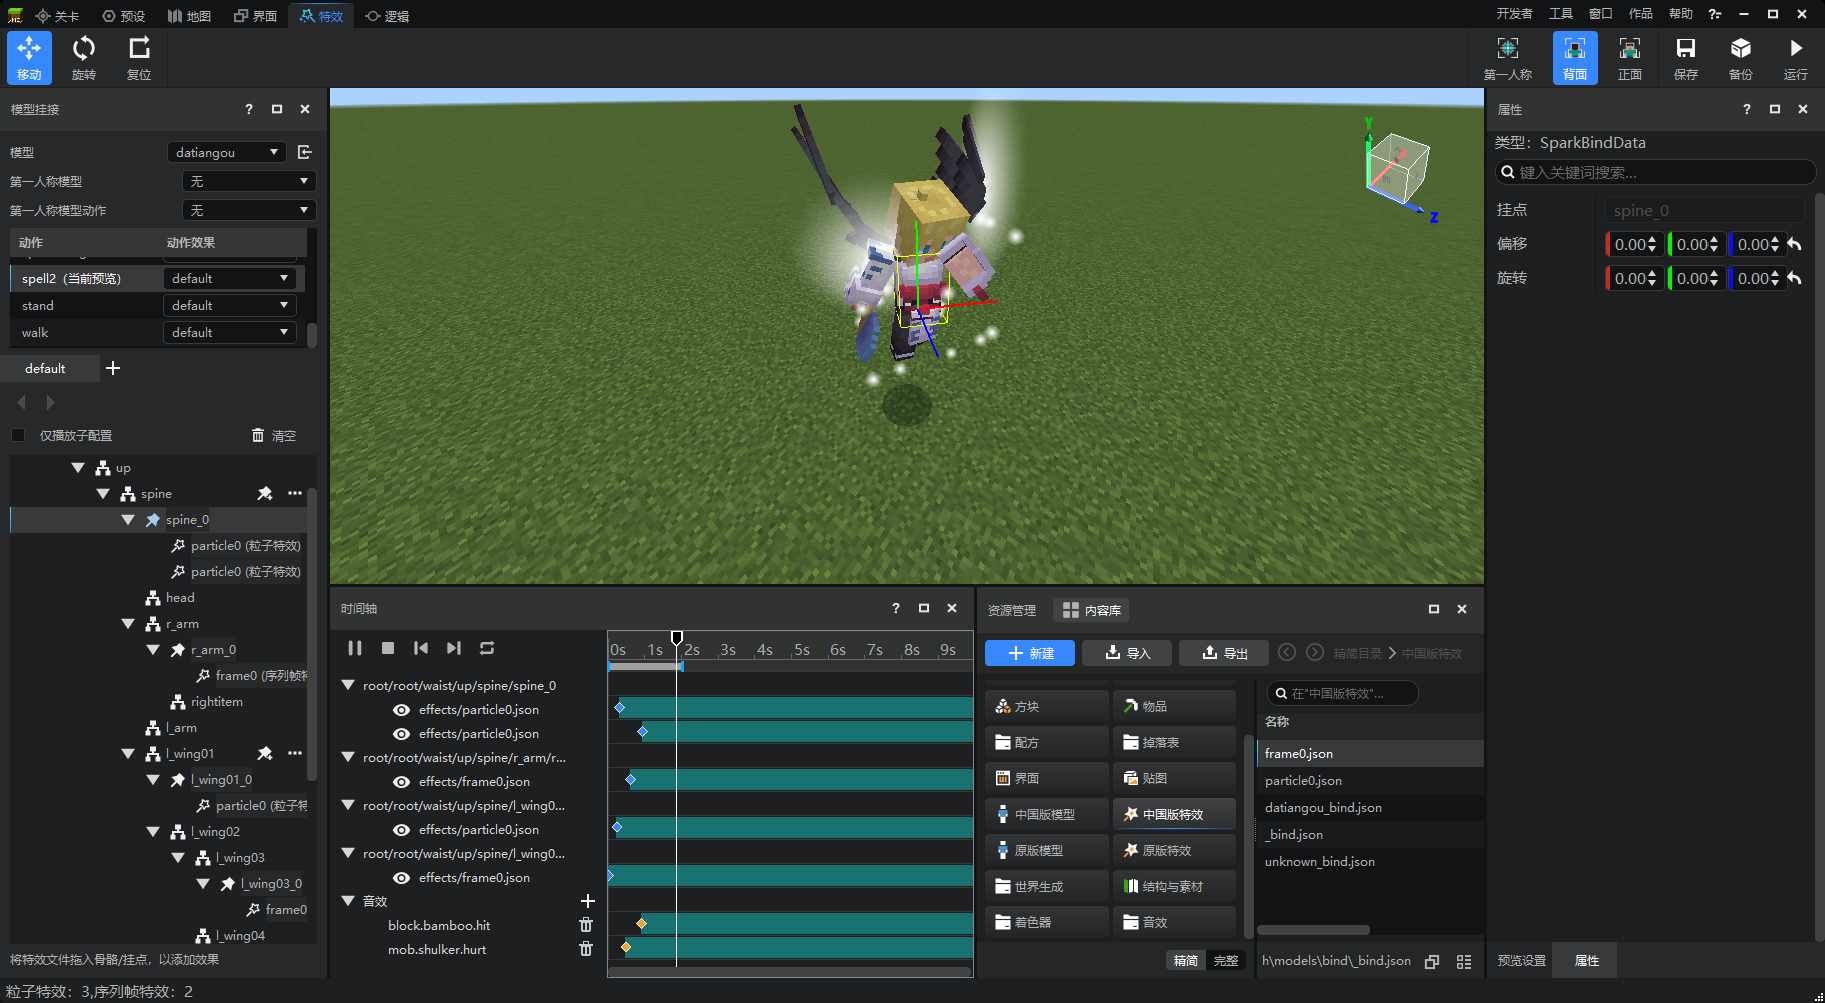This screenshot has width=1825, height=1003.
Task: Open the 预设 menu tab
Action: click(x=124, y=16)
